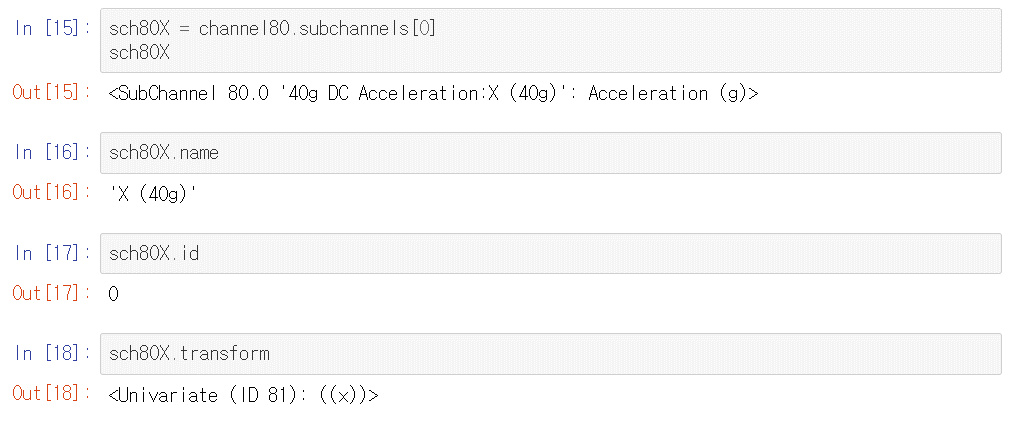This screenshot has height=424, width=1018.
Task: Click the Out[15] output prompt
Action: (x=46, y=93)
